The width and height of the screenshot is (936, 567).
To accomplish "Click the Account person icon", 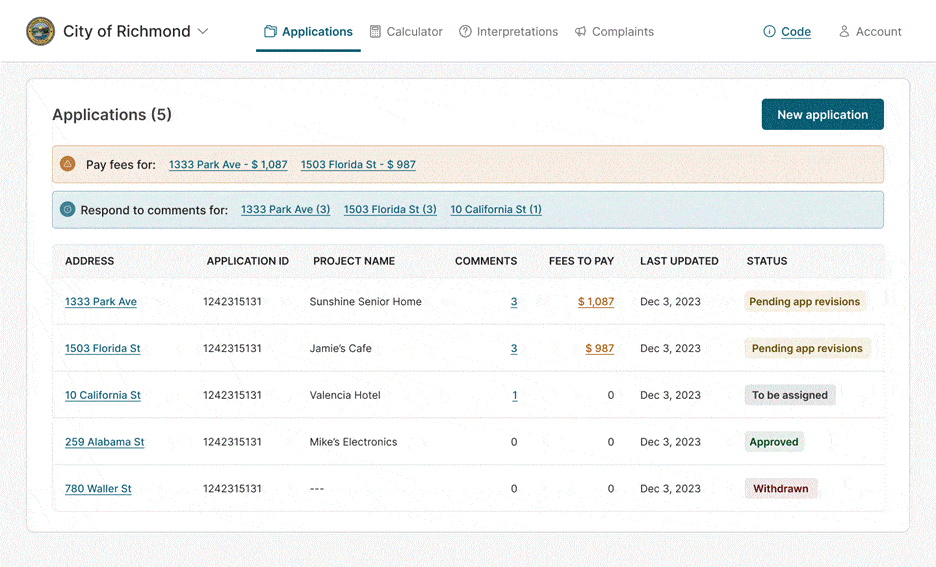I will [x=844, y=32].
